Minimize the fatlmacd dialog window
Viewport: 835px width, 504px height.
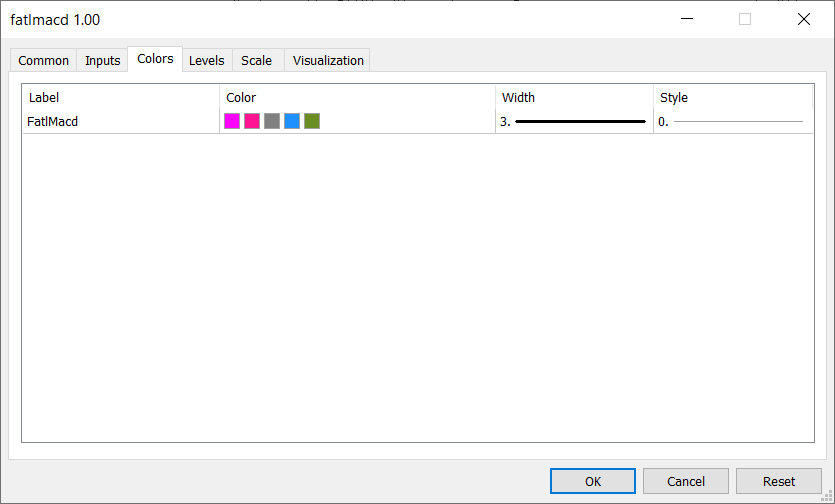click(x=687, y=19)
